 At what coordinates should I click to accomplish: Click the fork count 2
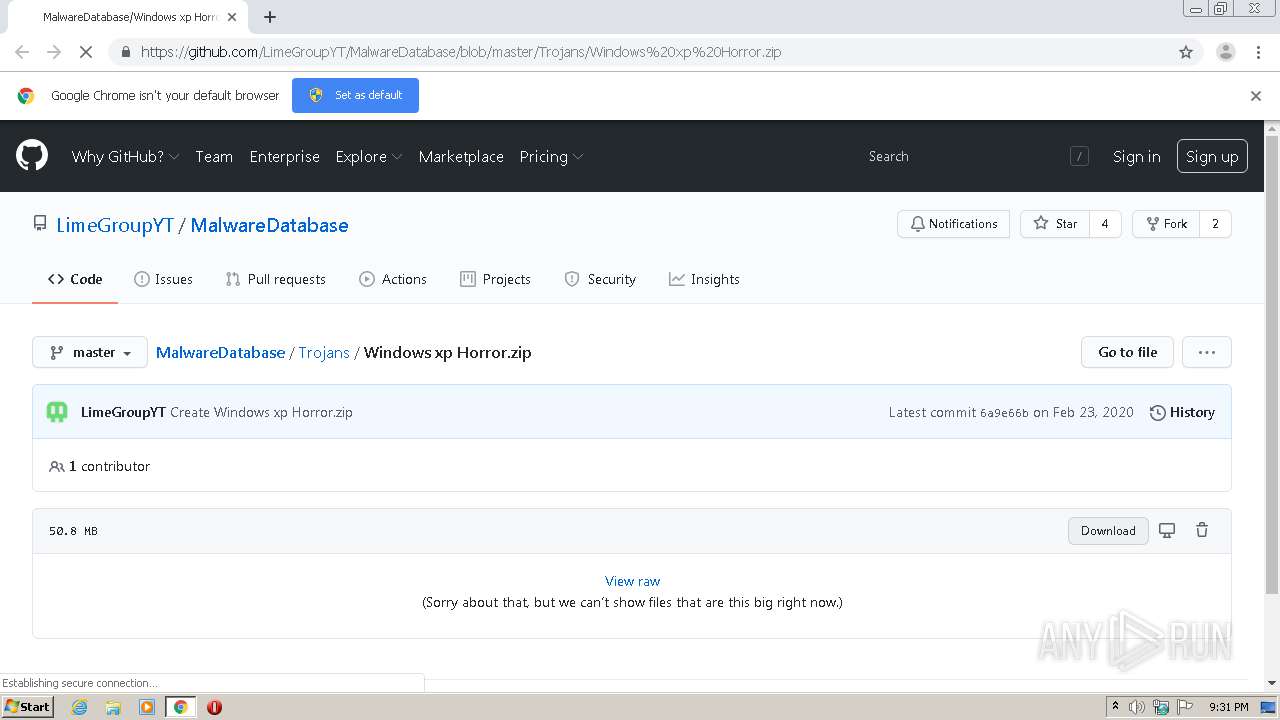tap(1215, 224)
